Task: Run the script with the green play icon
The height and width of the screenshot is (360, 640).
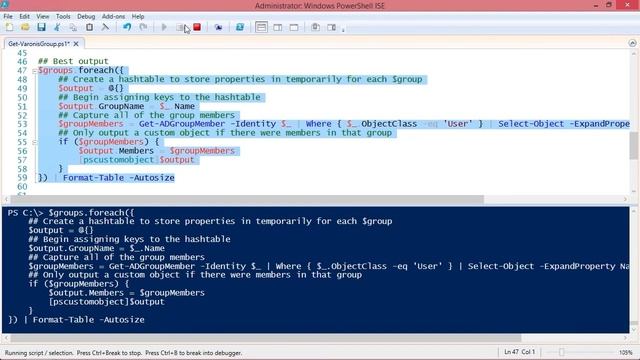Action: tap(164, 27)
